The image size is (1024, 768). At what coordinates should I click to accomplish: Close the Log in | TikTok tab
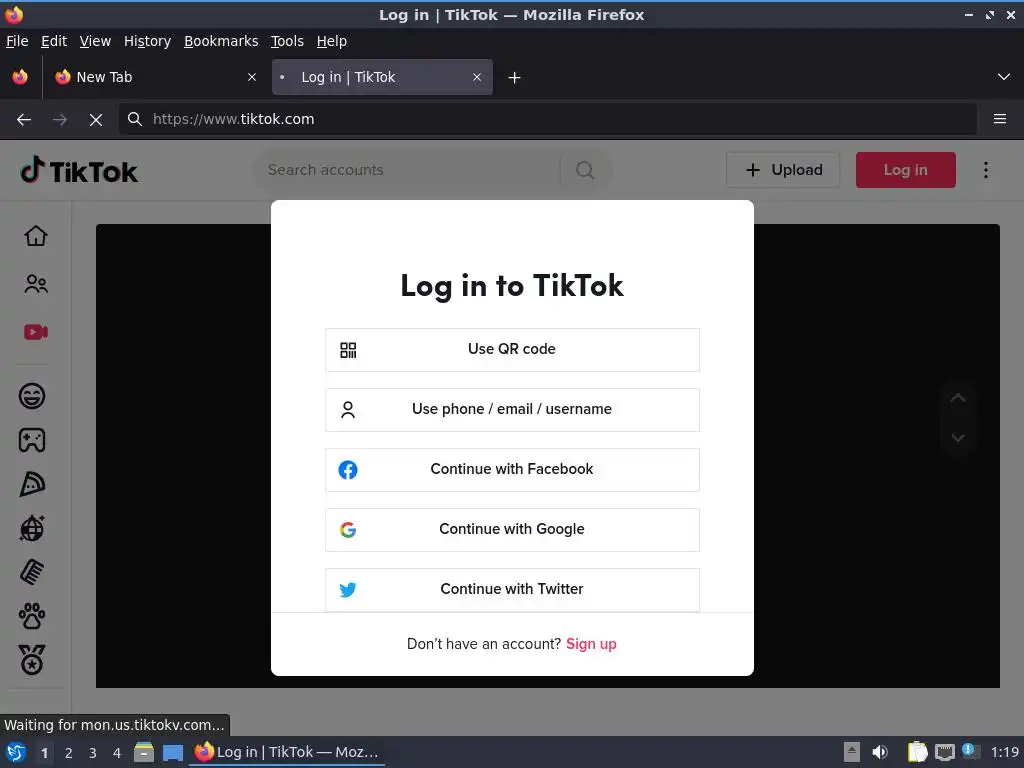477,77
